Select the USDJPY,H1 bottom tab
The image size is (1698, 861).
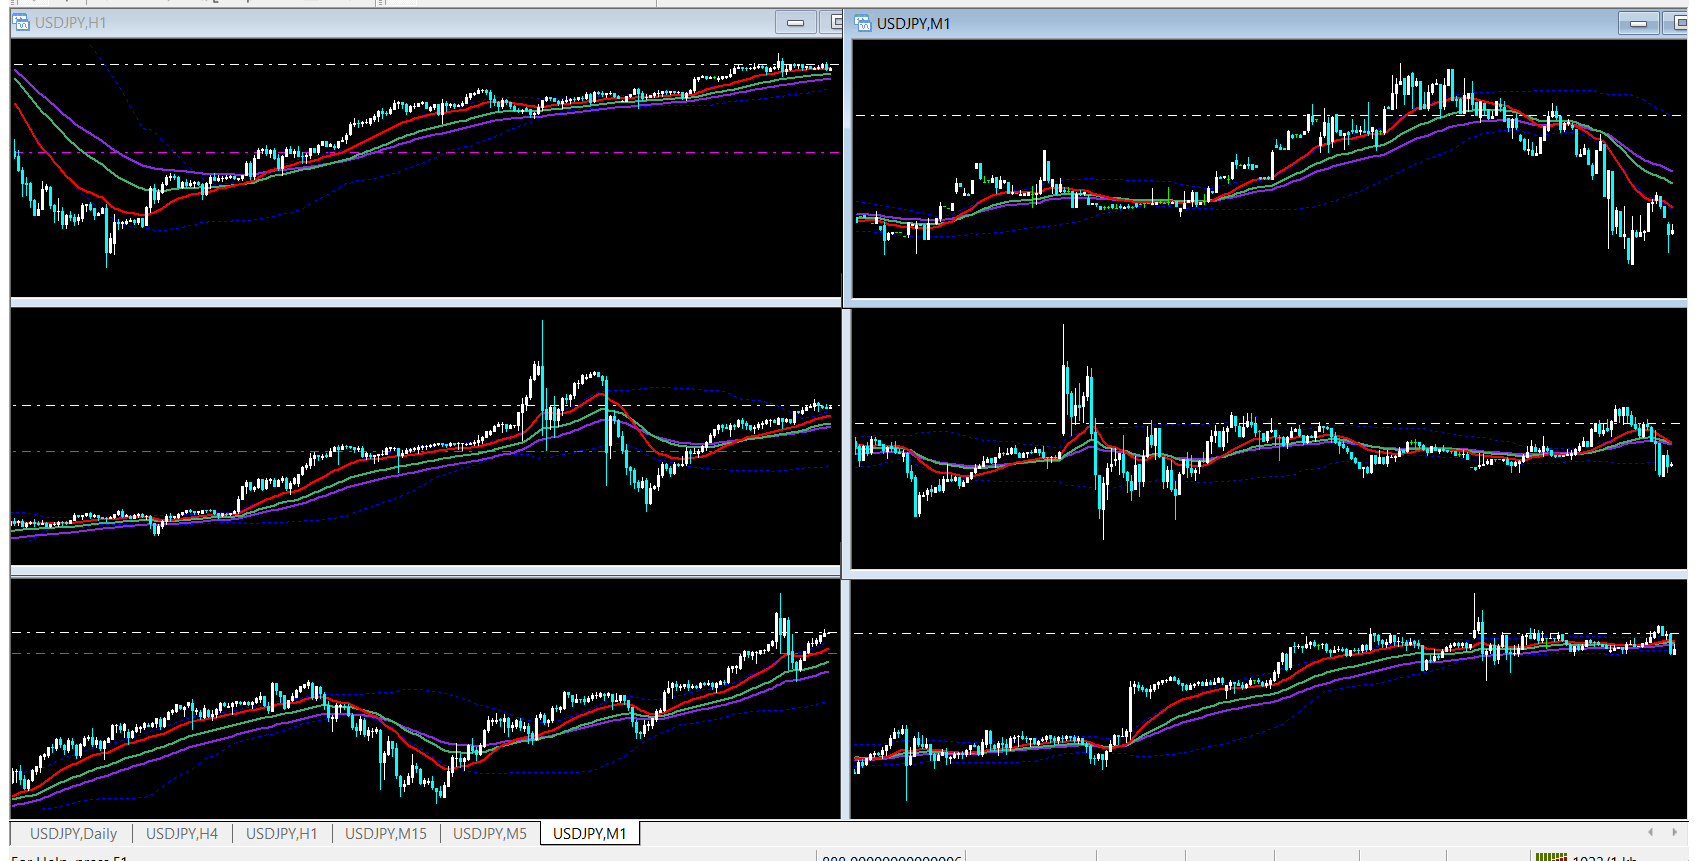click(281, 834)
